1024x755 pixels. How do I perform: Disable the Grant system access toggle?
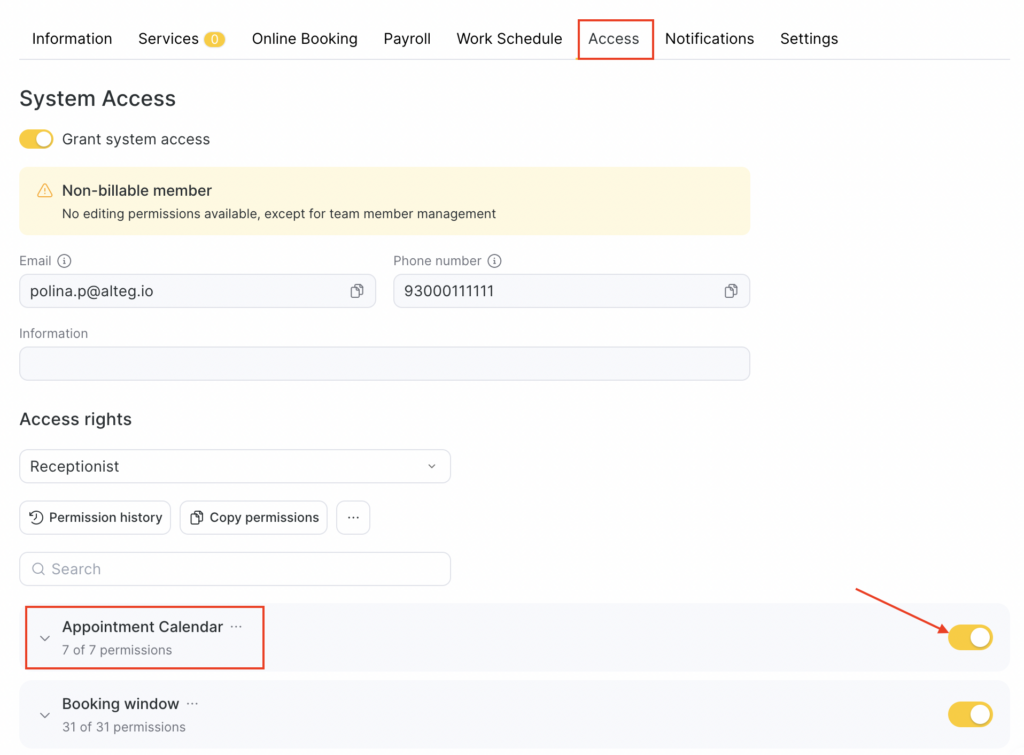36,139
